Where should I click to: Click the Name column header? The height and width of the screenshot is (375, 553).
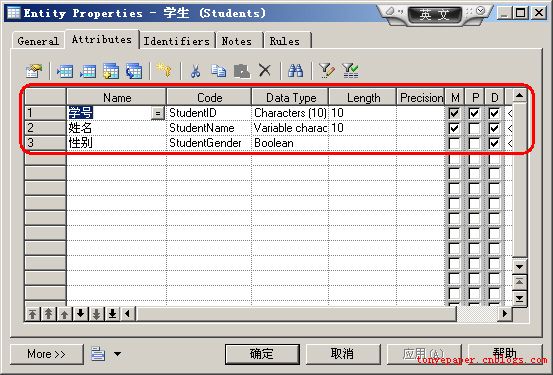[x=116, y=97]
